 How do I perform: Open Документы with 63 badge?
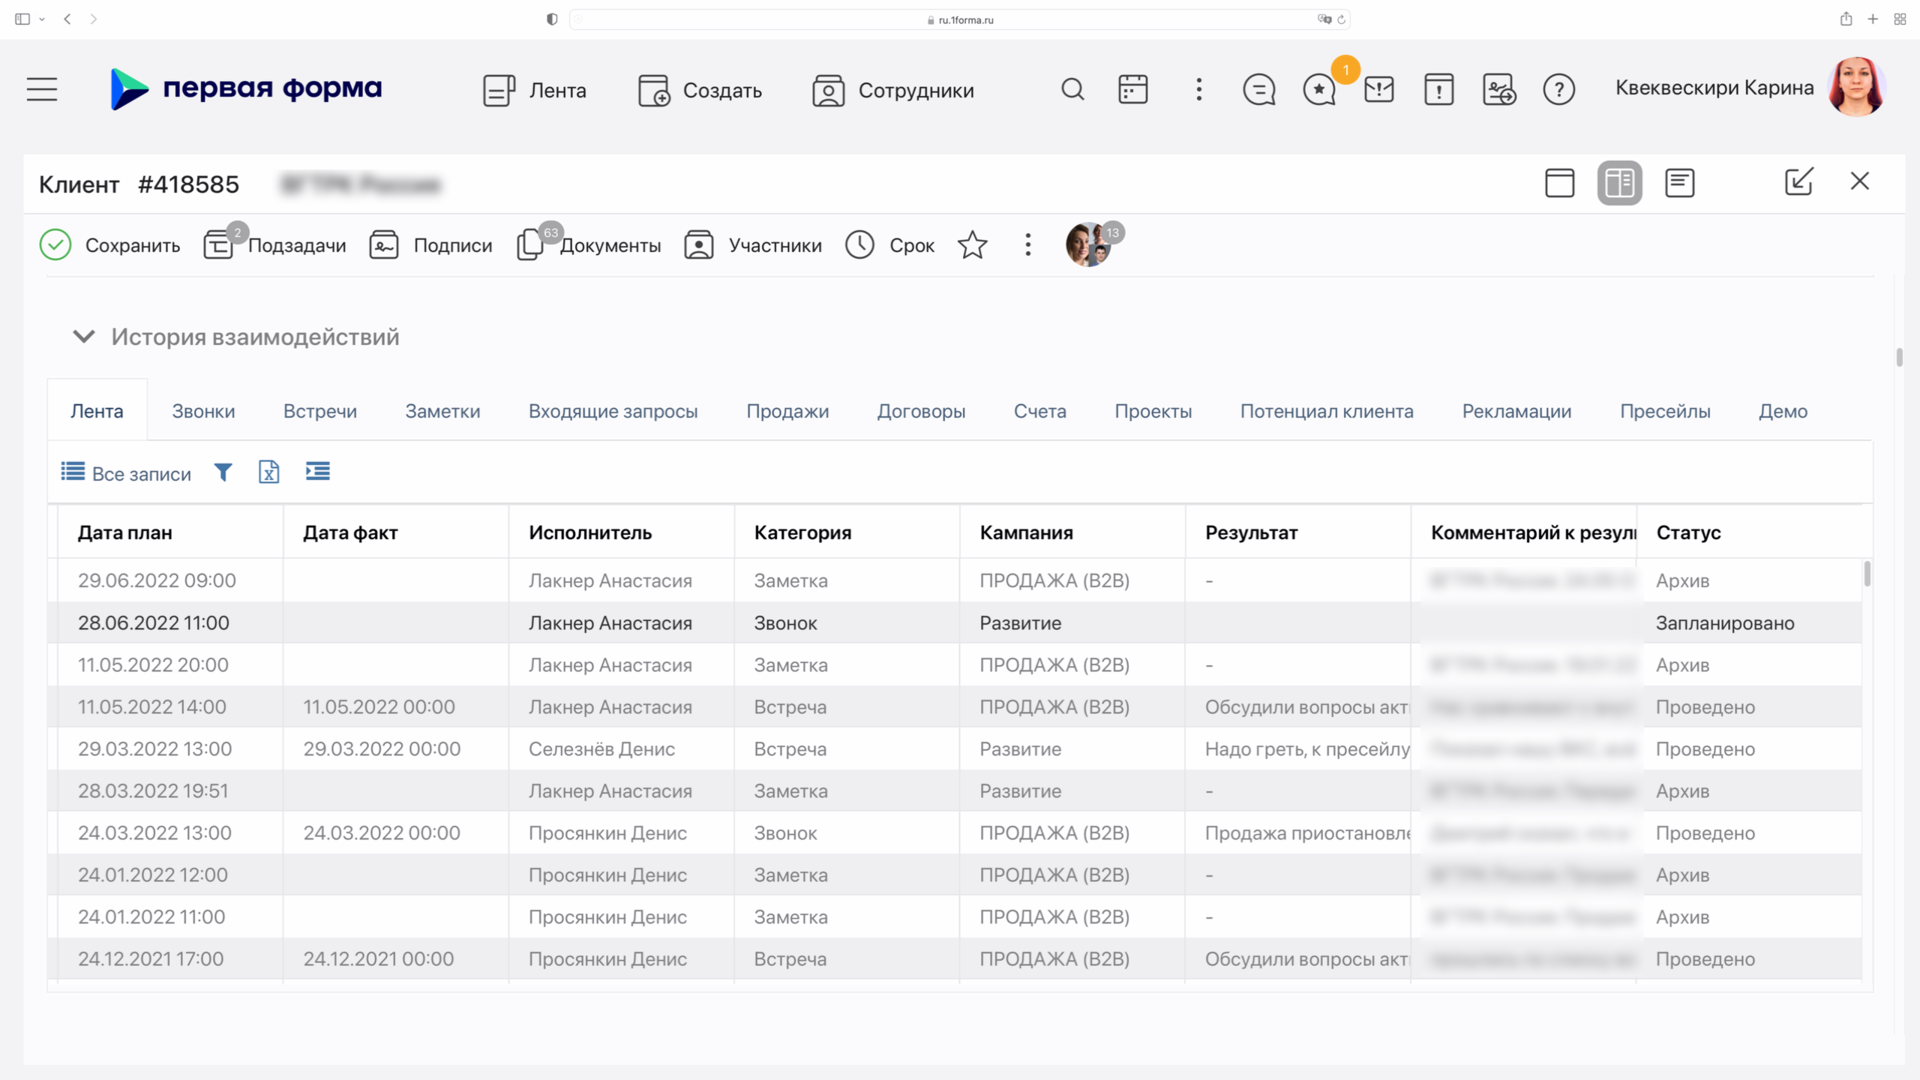pyautogui.click(x=590, y=245)
